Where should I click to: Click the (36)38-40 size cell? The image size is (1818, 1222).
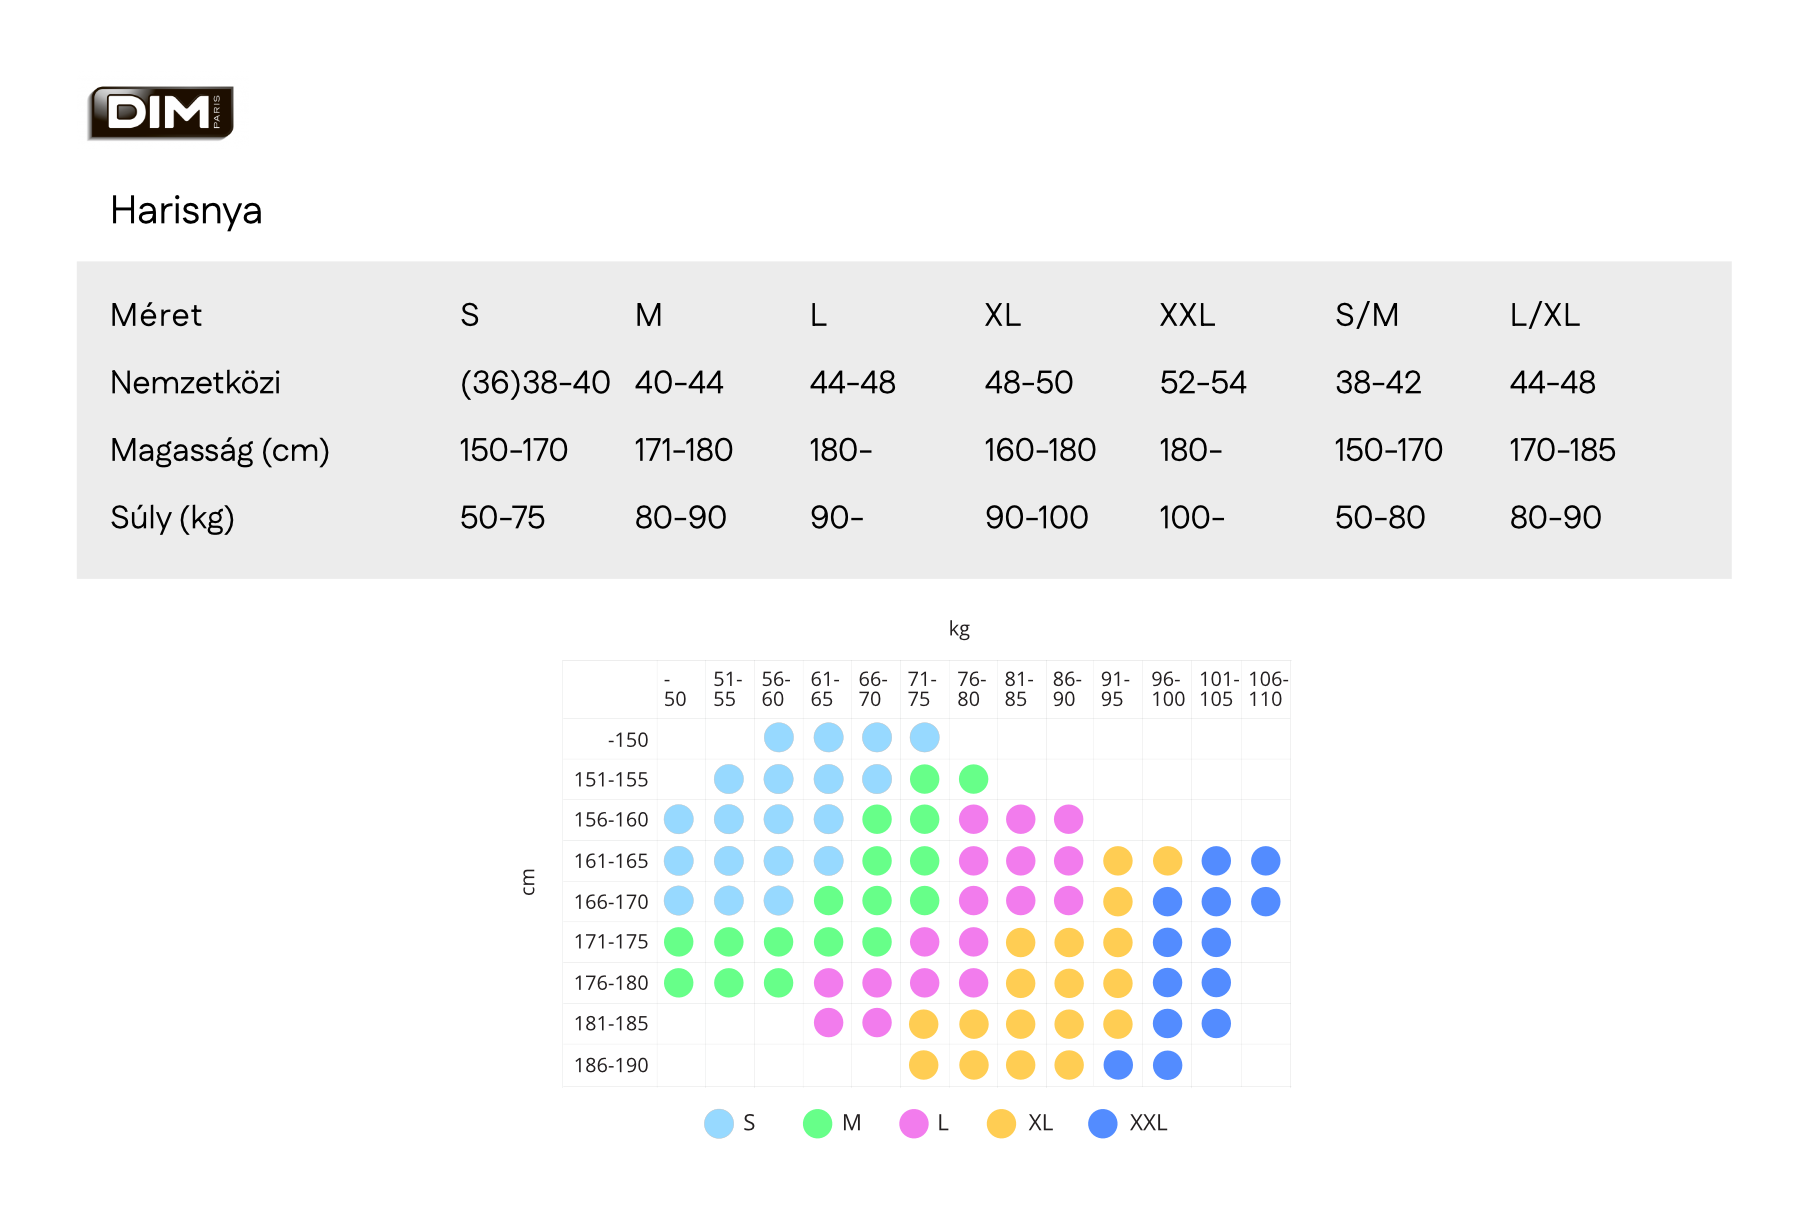(x=535, y=382)
